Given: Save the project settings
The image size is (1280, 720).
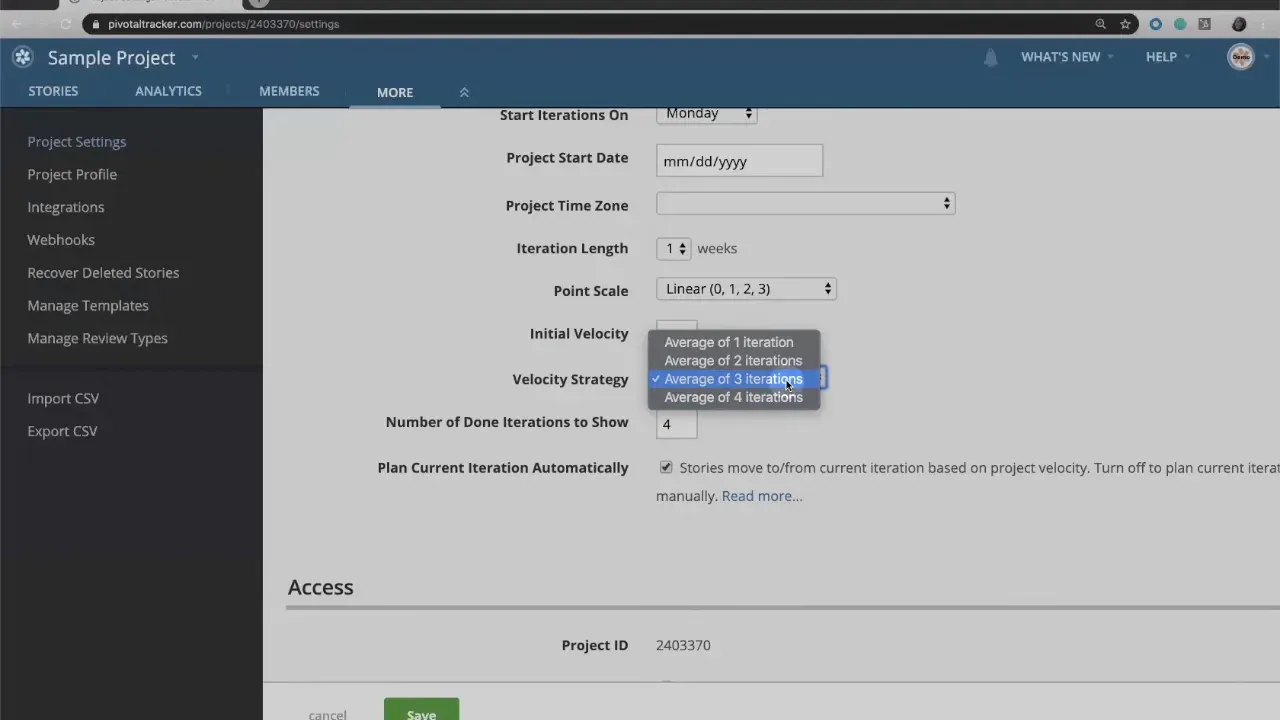Looking at the screenshot, I should [x=421, y=712].
